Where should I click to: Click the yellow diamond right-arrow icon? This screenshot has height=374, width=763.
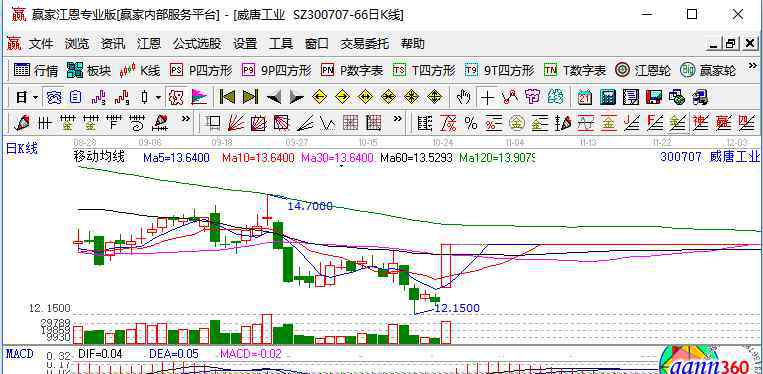[x=343, y=97]
